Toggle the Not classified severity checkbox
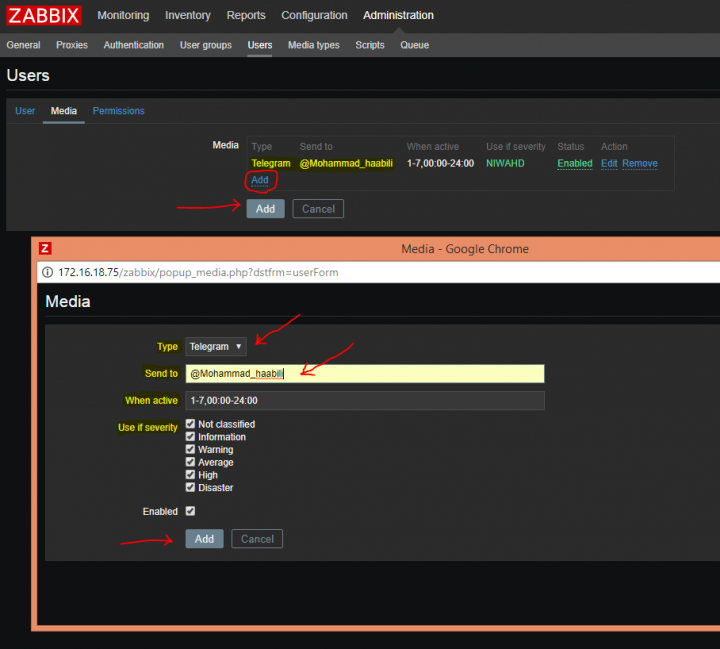 pyautogui.click(x=190, y=423)
